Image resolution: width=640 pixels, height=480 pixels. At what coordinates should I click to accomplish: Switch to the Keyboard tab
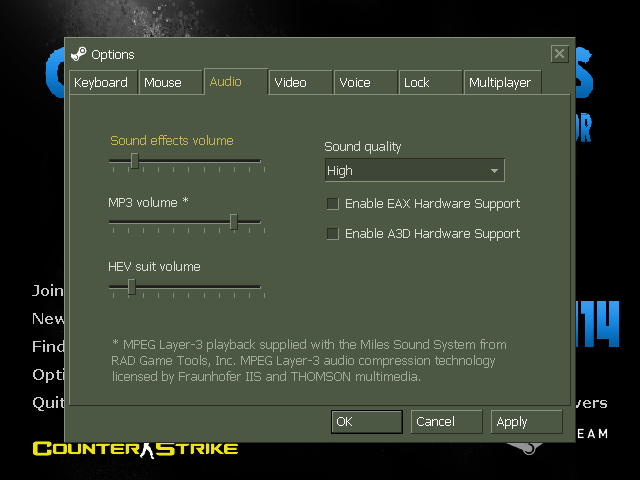(x=101, y=83)
